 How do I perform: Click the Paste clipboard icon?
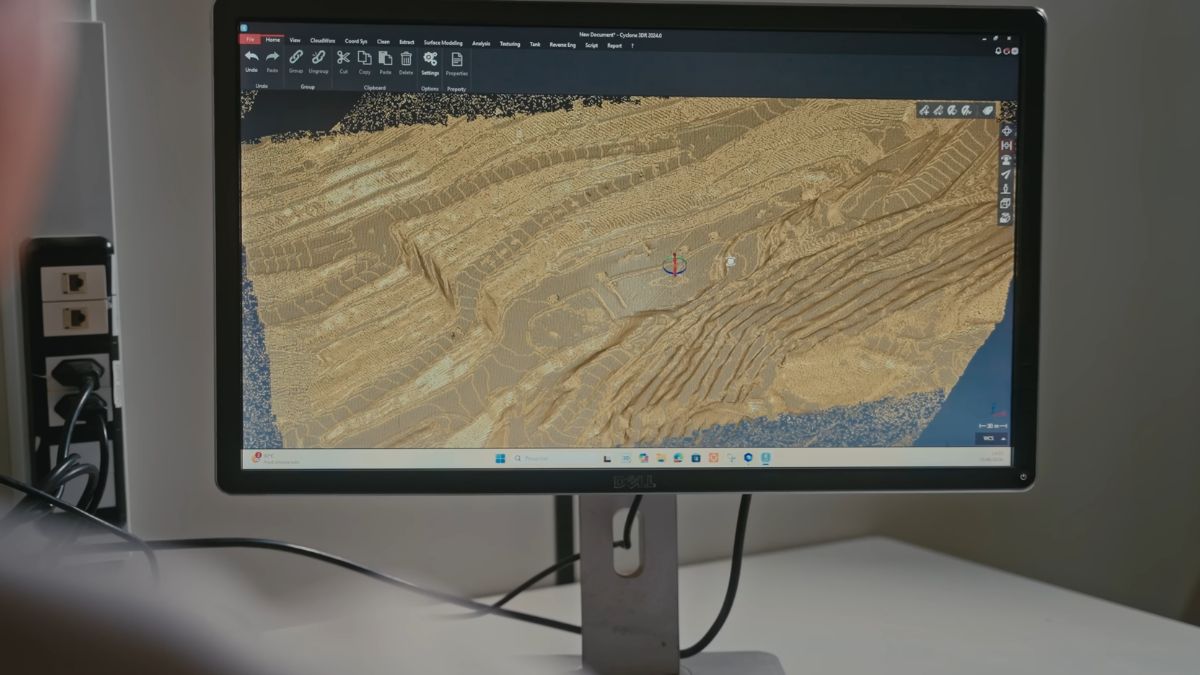point(385,58)
